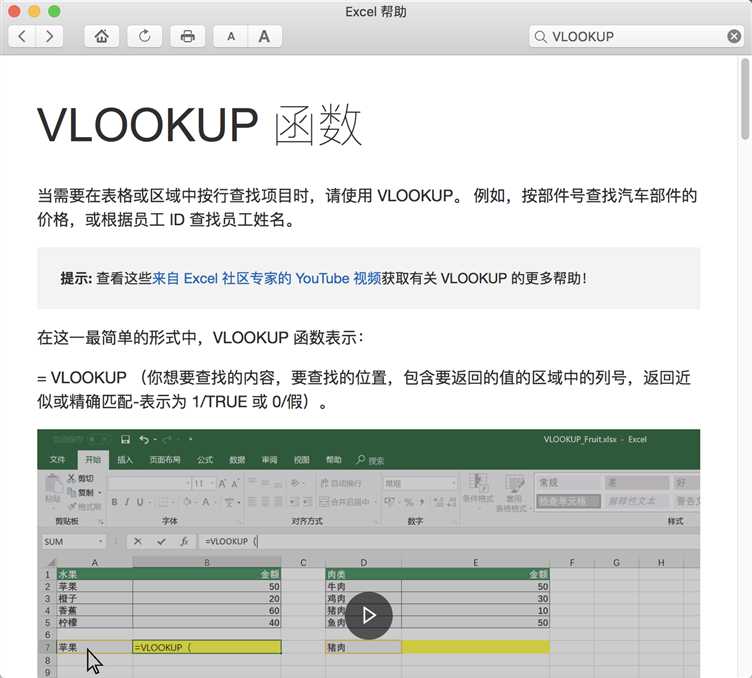Image resolution: width=752 pixels, height=678 pixels.
Task: Focus the VLOOKUP search field
Action: tap(636, 36)
